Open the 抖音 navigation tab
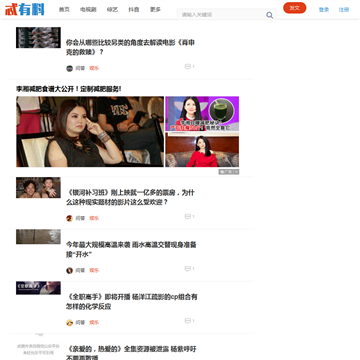 [x=134, y=10]
